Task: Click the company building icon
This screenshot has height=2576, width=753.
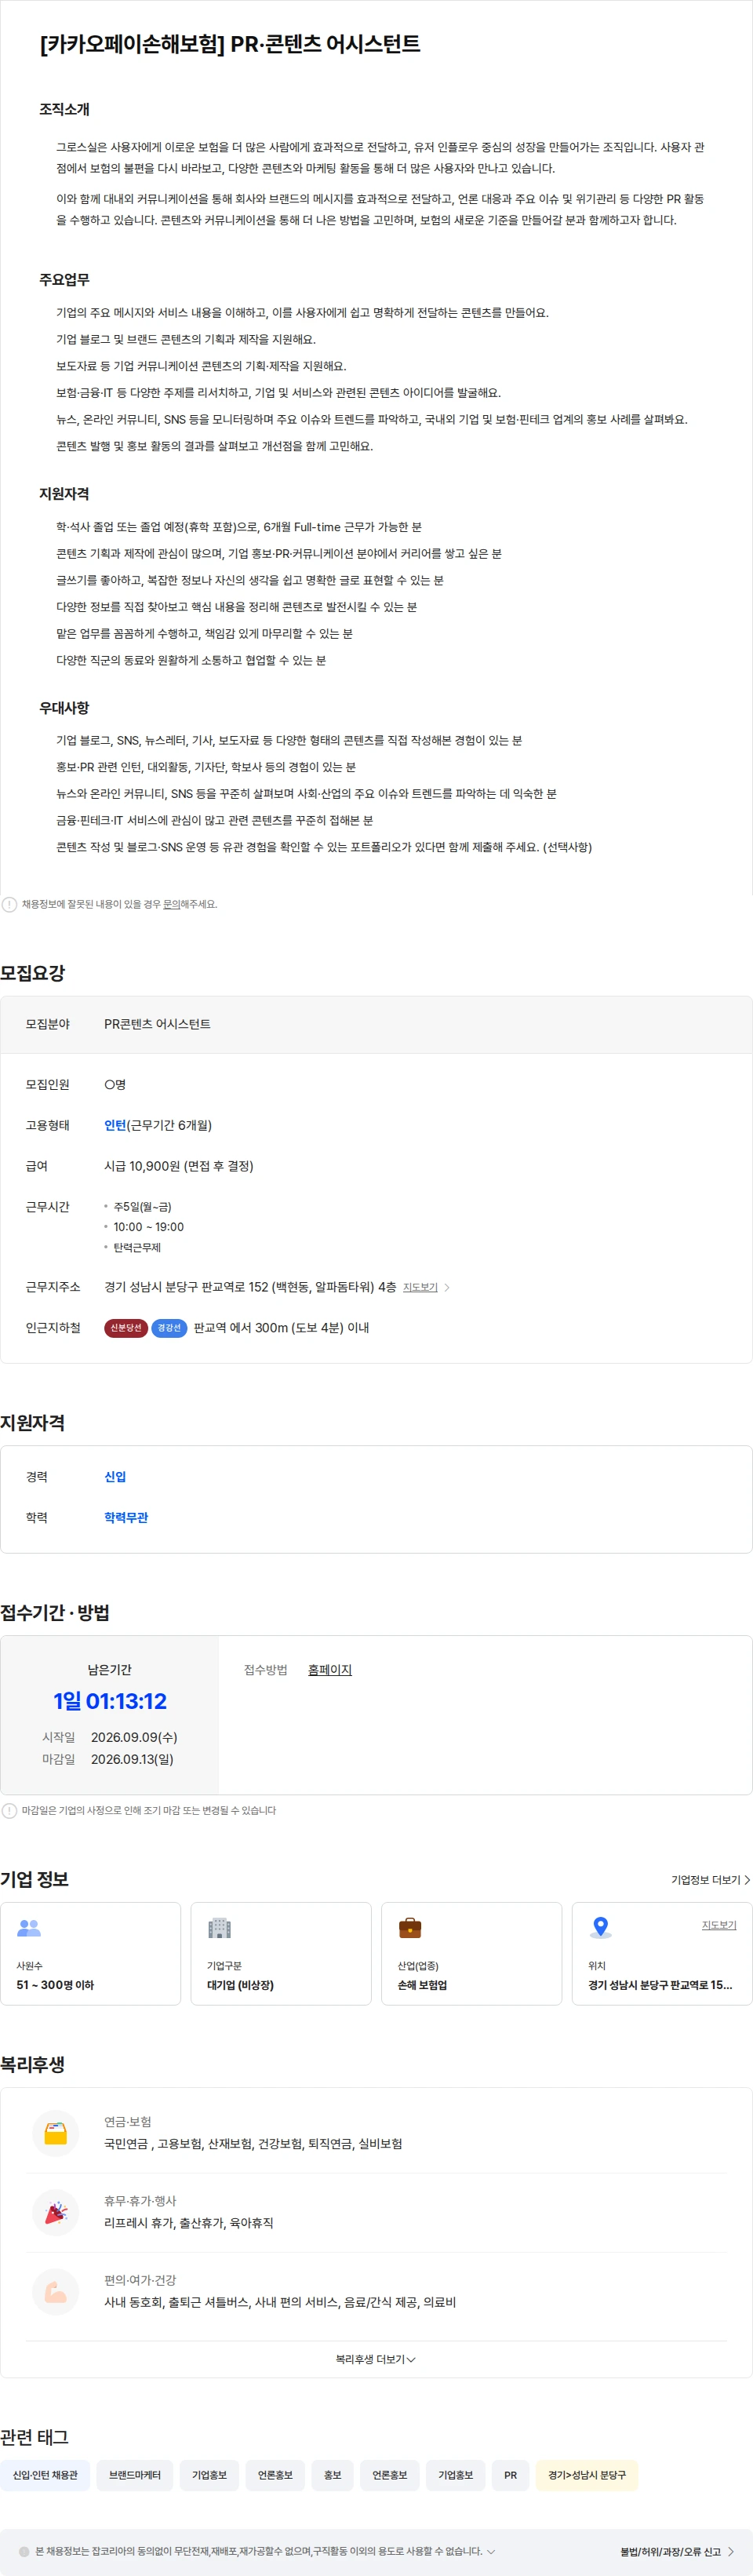Action: point(219,1927)
